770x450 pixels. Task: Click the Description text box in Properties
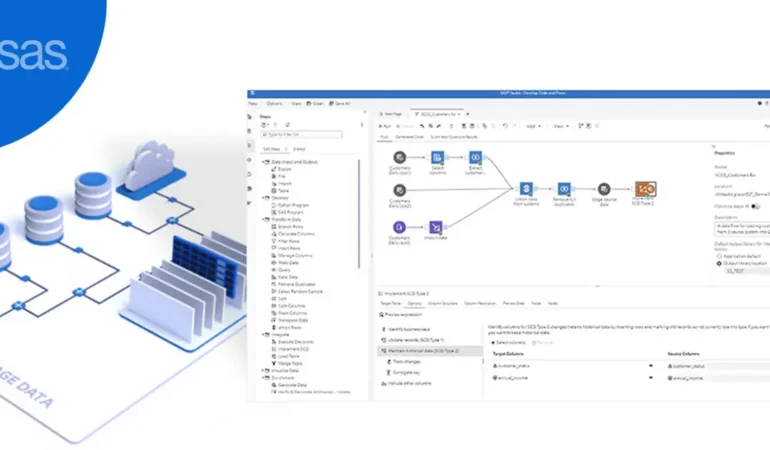pos(742,229)
